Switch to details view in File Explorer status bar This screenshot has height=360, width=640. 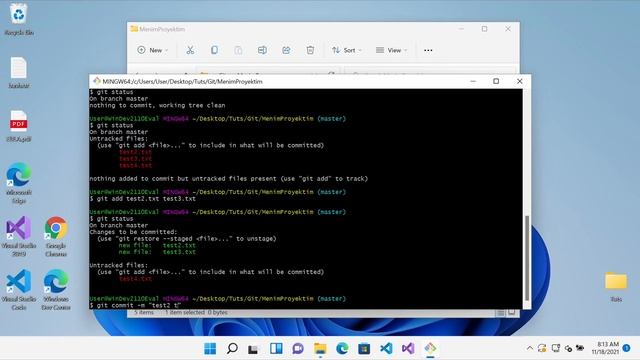pyautogui.click(x=500, y=313)
